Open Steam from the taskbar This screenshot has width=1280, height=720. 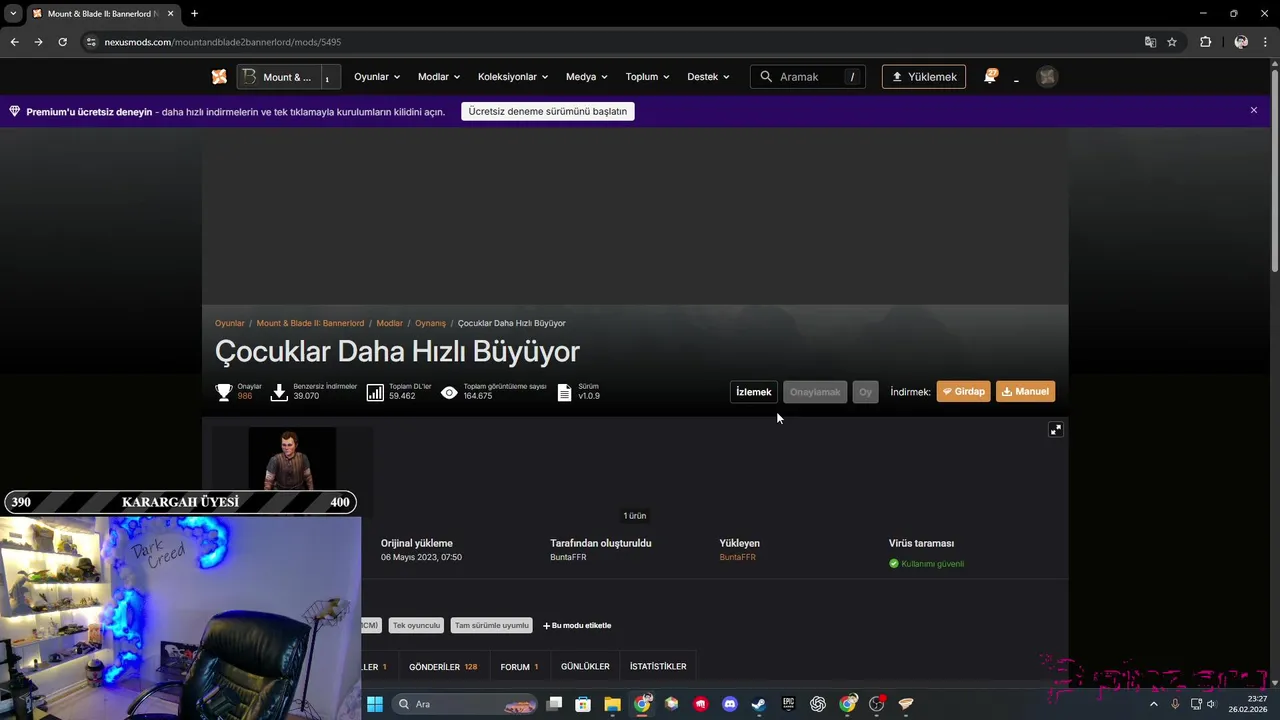point(759,704)
